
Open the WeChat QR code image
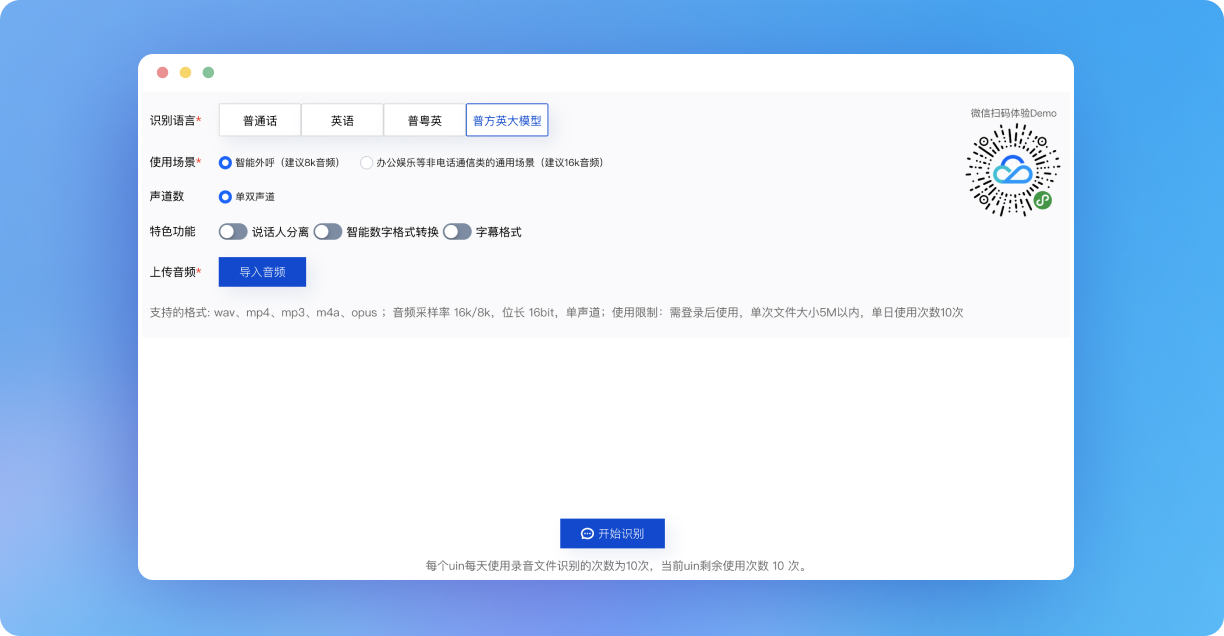[1013, 170]
